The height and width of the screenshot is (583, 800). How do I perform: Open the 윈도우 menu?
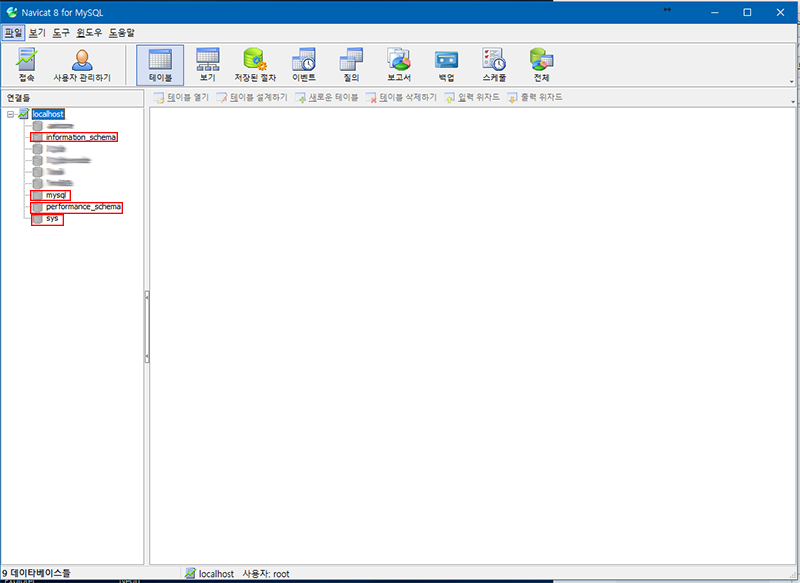click(x=89, y=33)
